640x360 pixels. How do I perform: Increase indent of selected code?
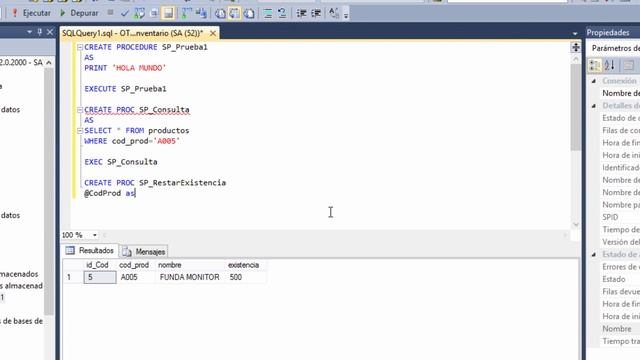coord(316,13)
